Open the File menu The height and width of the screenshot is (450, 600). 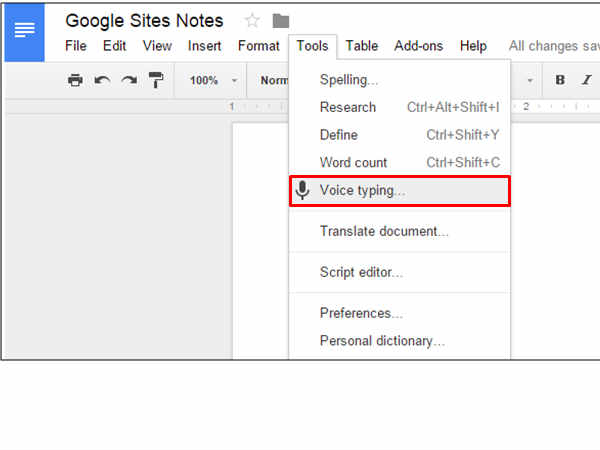(x=76, y=46)
